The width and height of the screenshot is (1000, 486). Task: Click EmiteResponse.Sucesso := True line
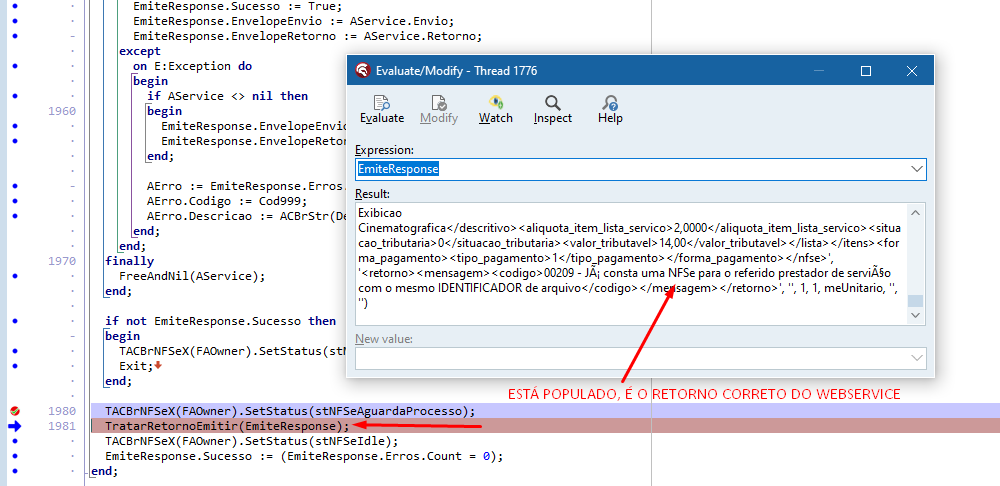(238, 6)
